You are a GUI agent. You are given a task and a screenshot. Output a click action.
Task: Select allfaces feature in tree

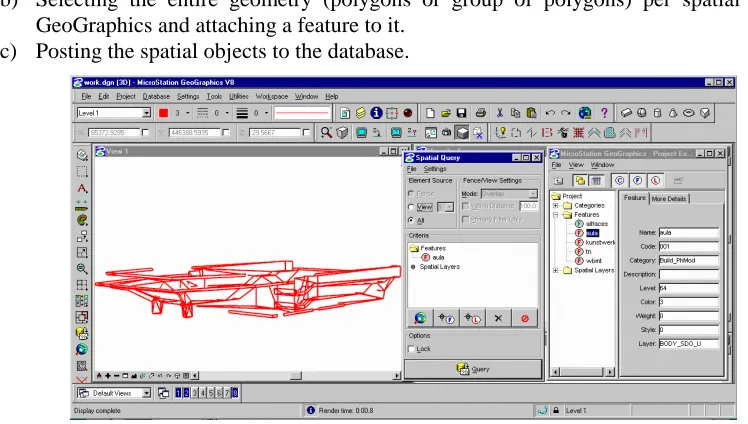(x=597, y=224)
